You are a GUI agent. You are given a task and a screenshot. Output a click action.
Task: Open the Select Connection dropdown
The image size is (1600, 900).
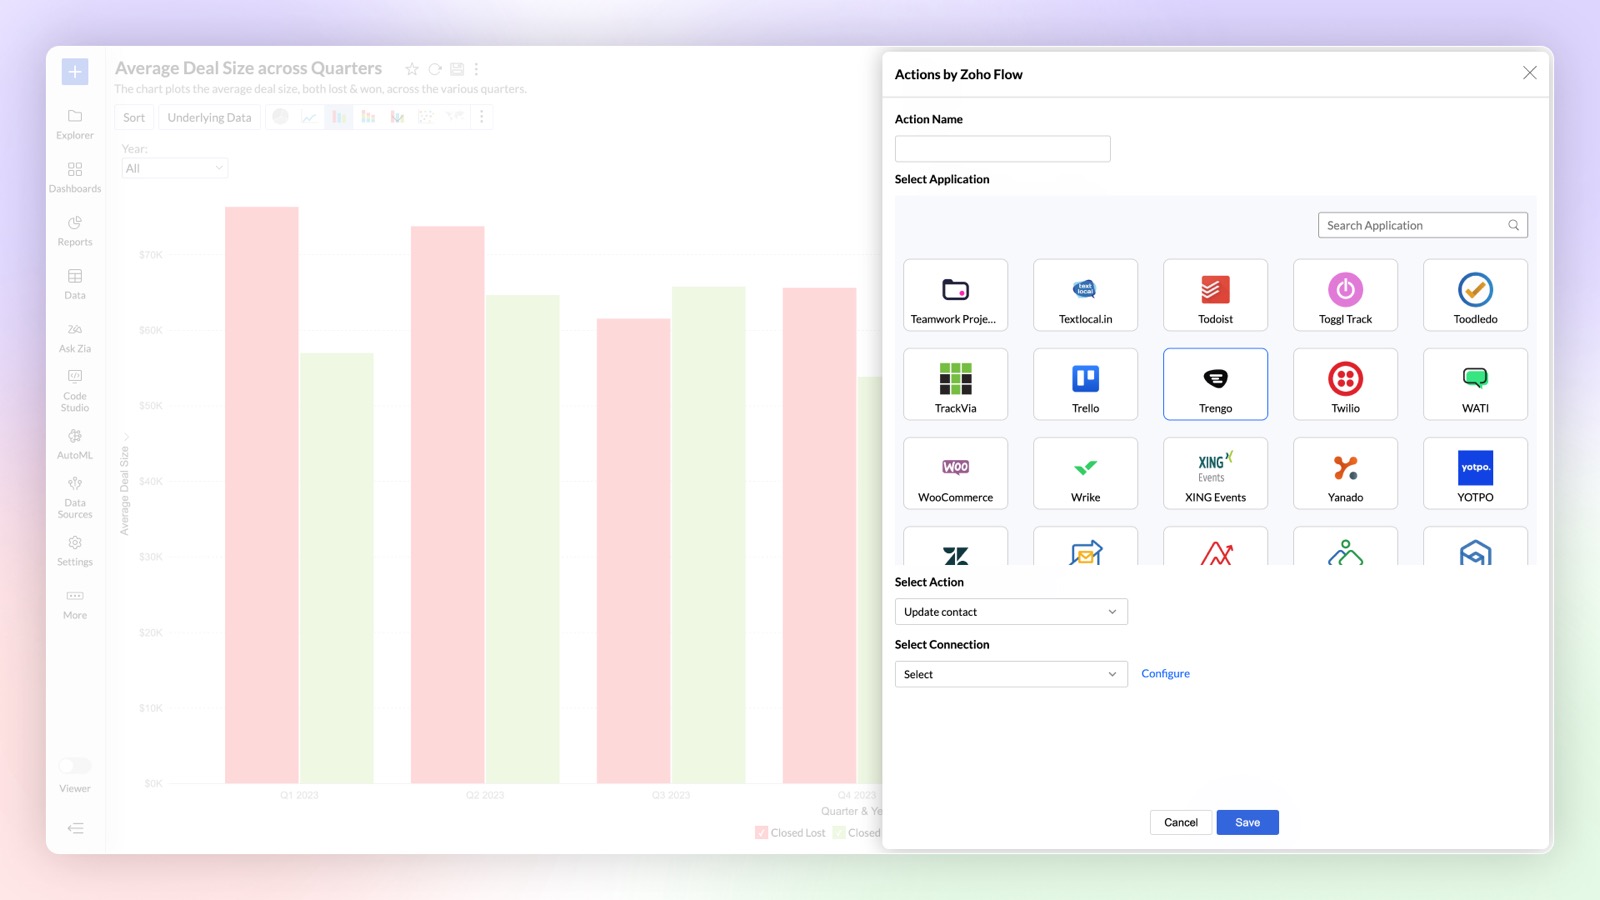[1011, 674]
